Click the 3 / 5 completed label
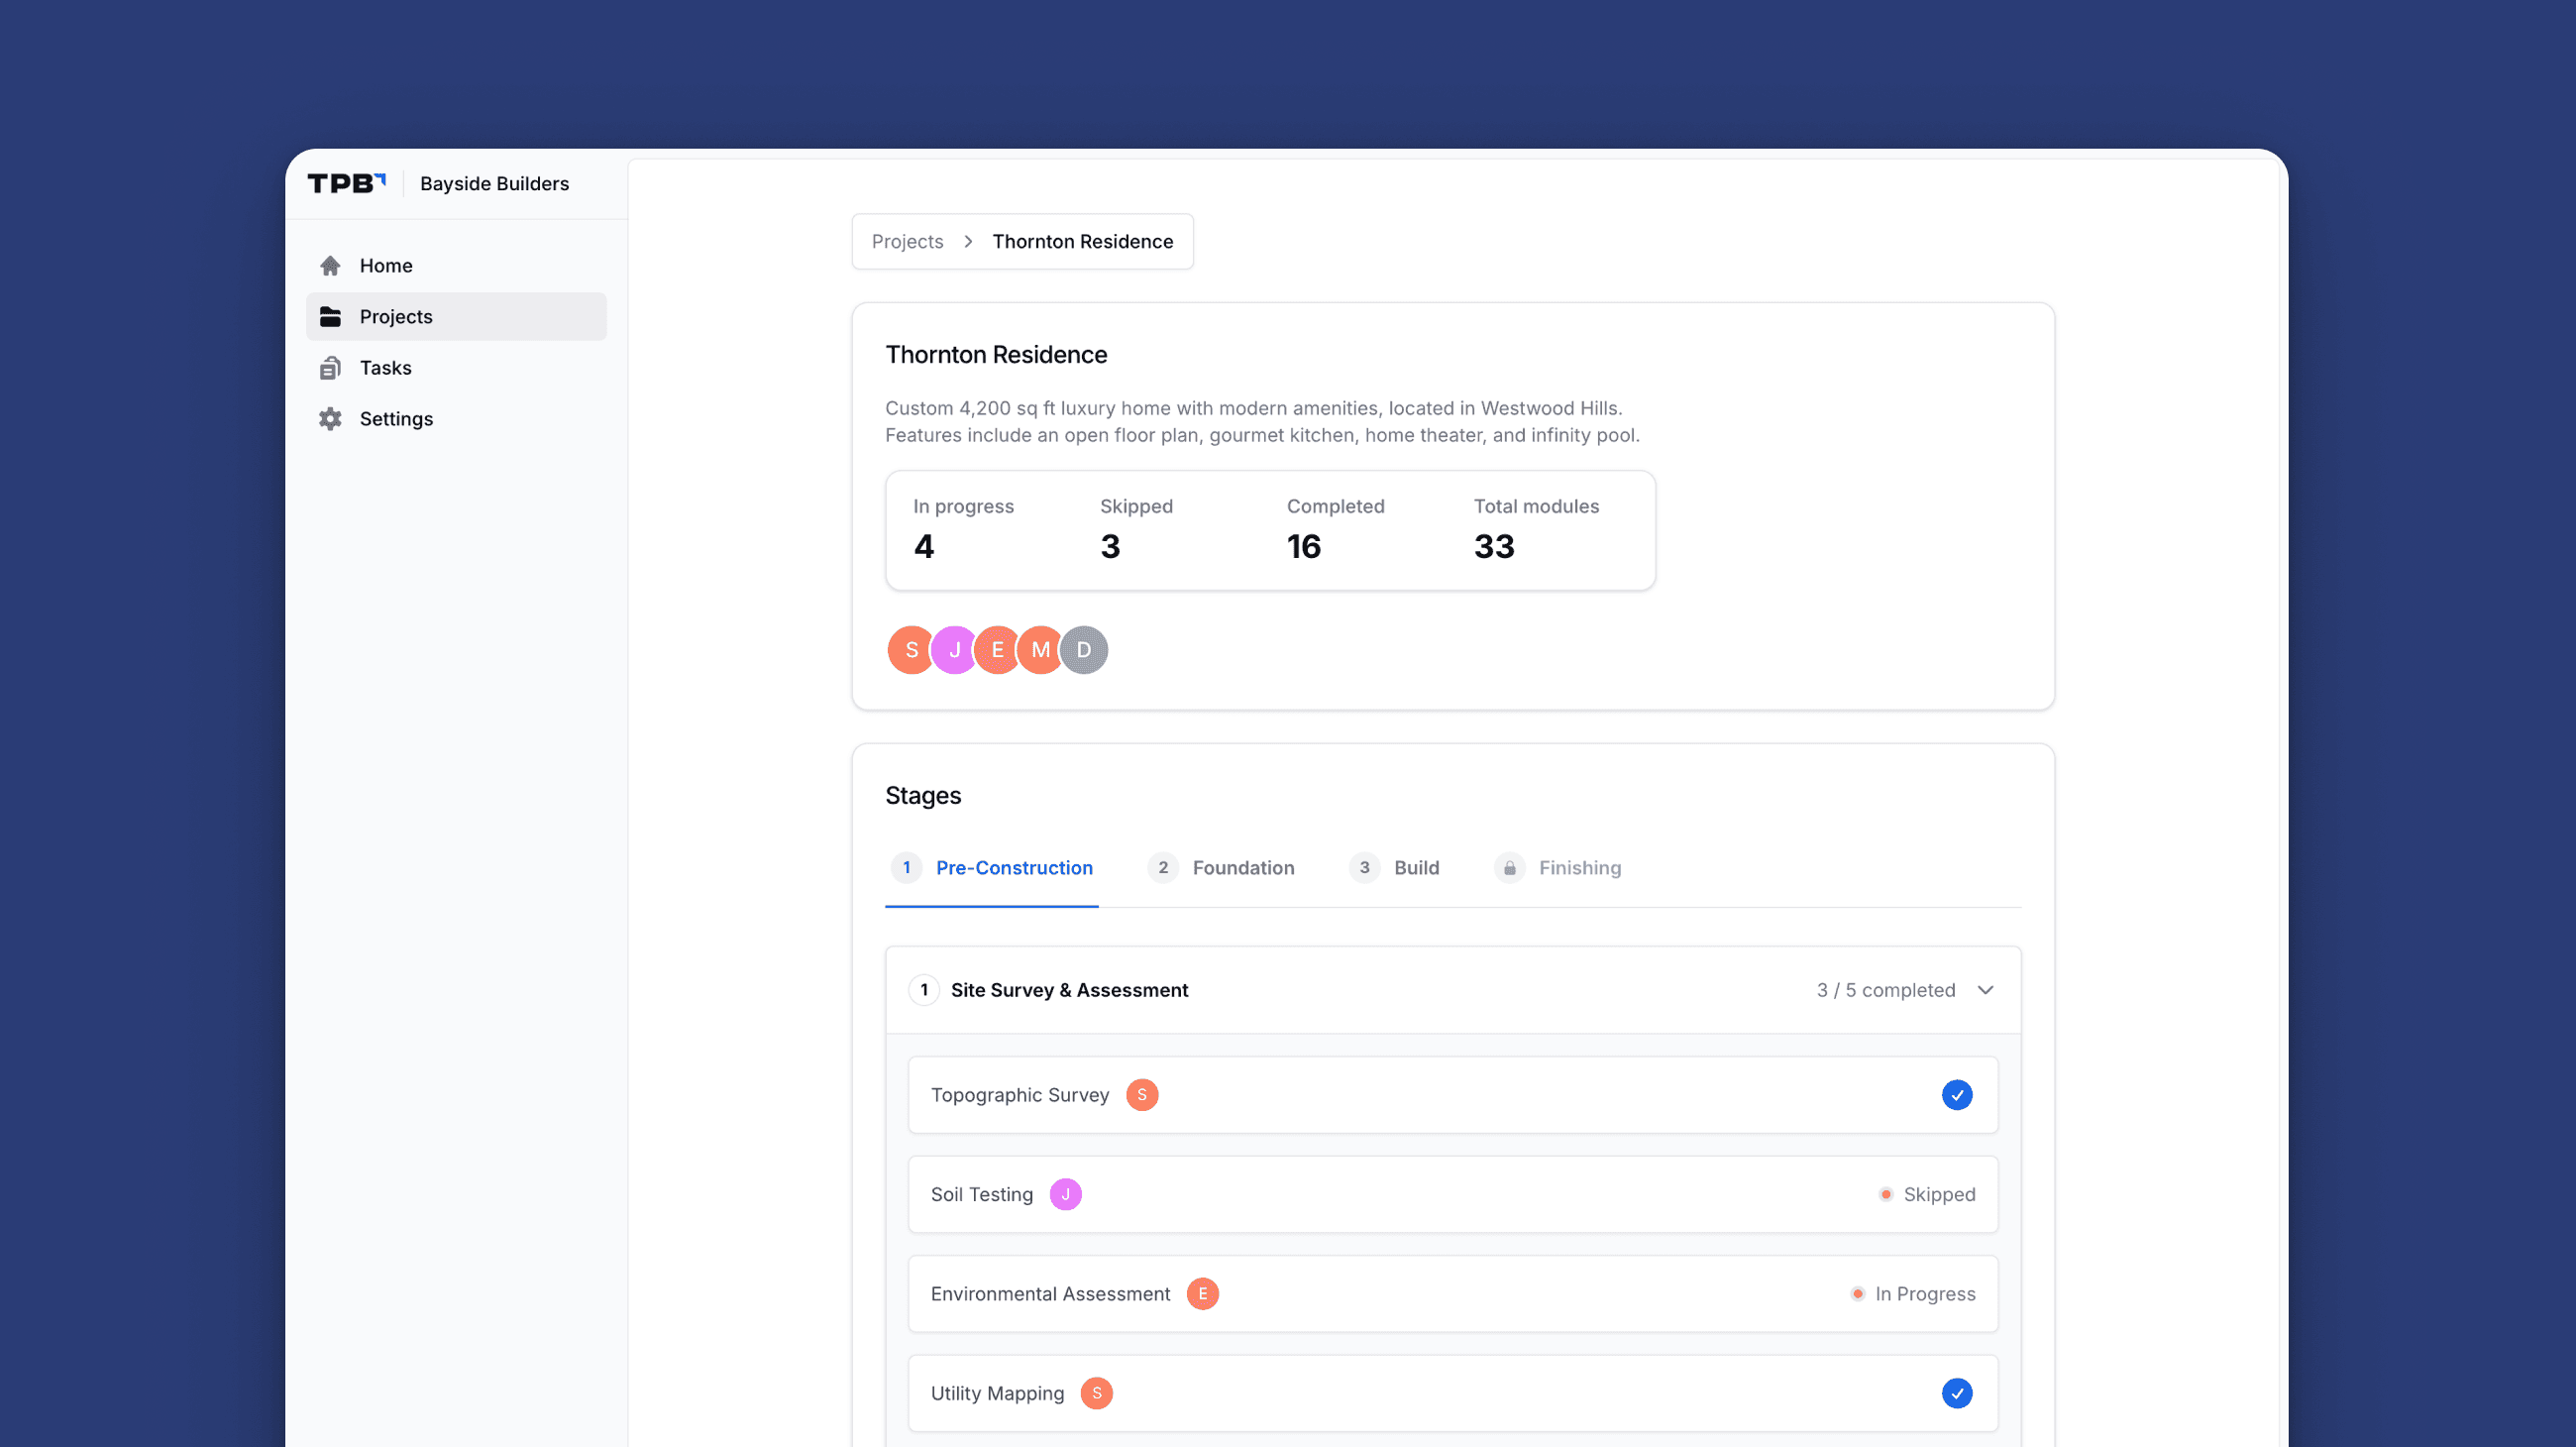This screenshot has width=2576, height=1447. [1885, 990]
